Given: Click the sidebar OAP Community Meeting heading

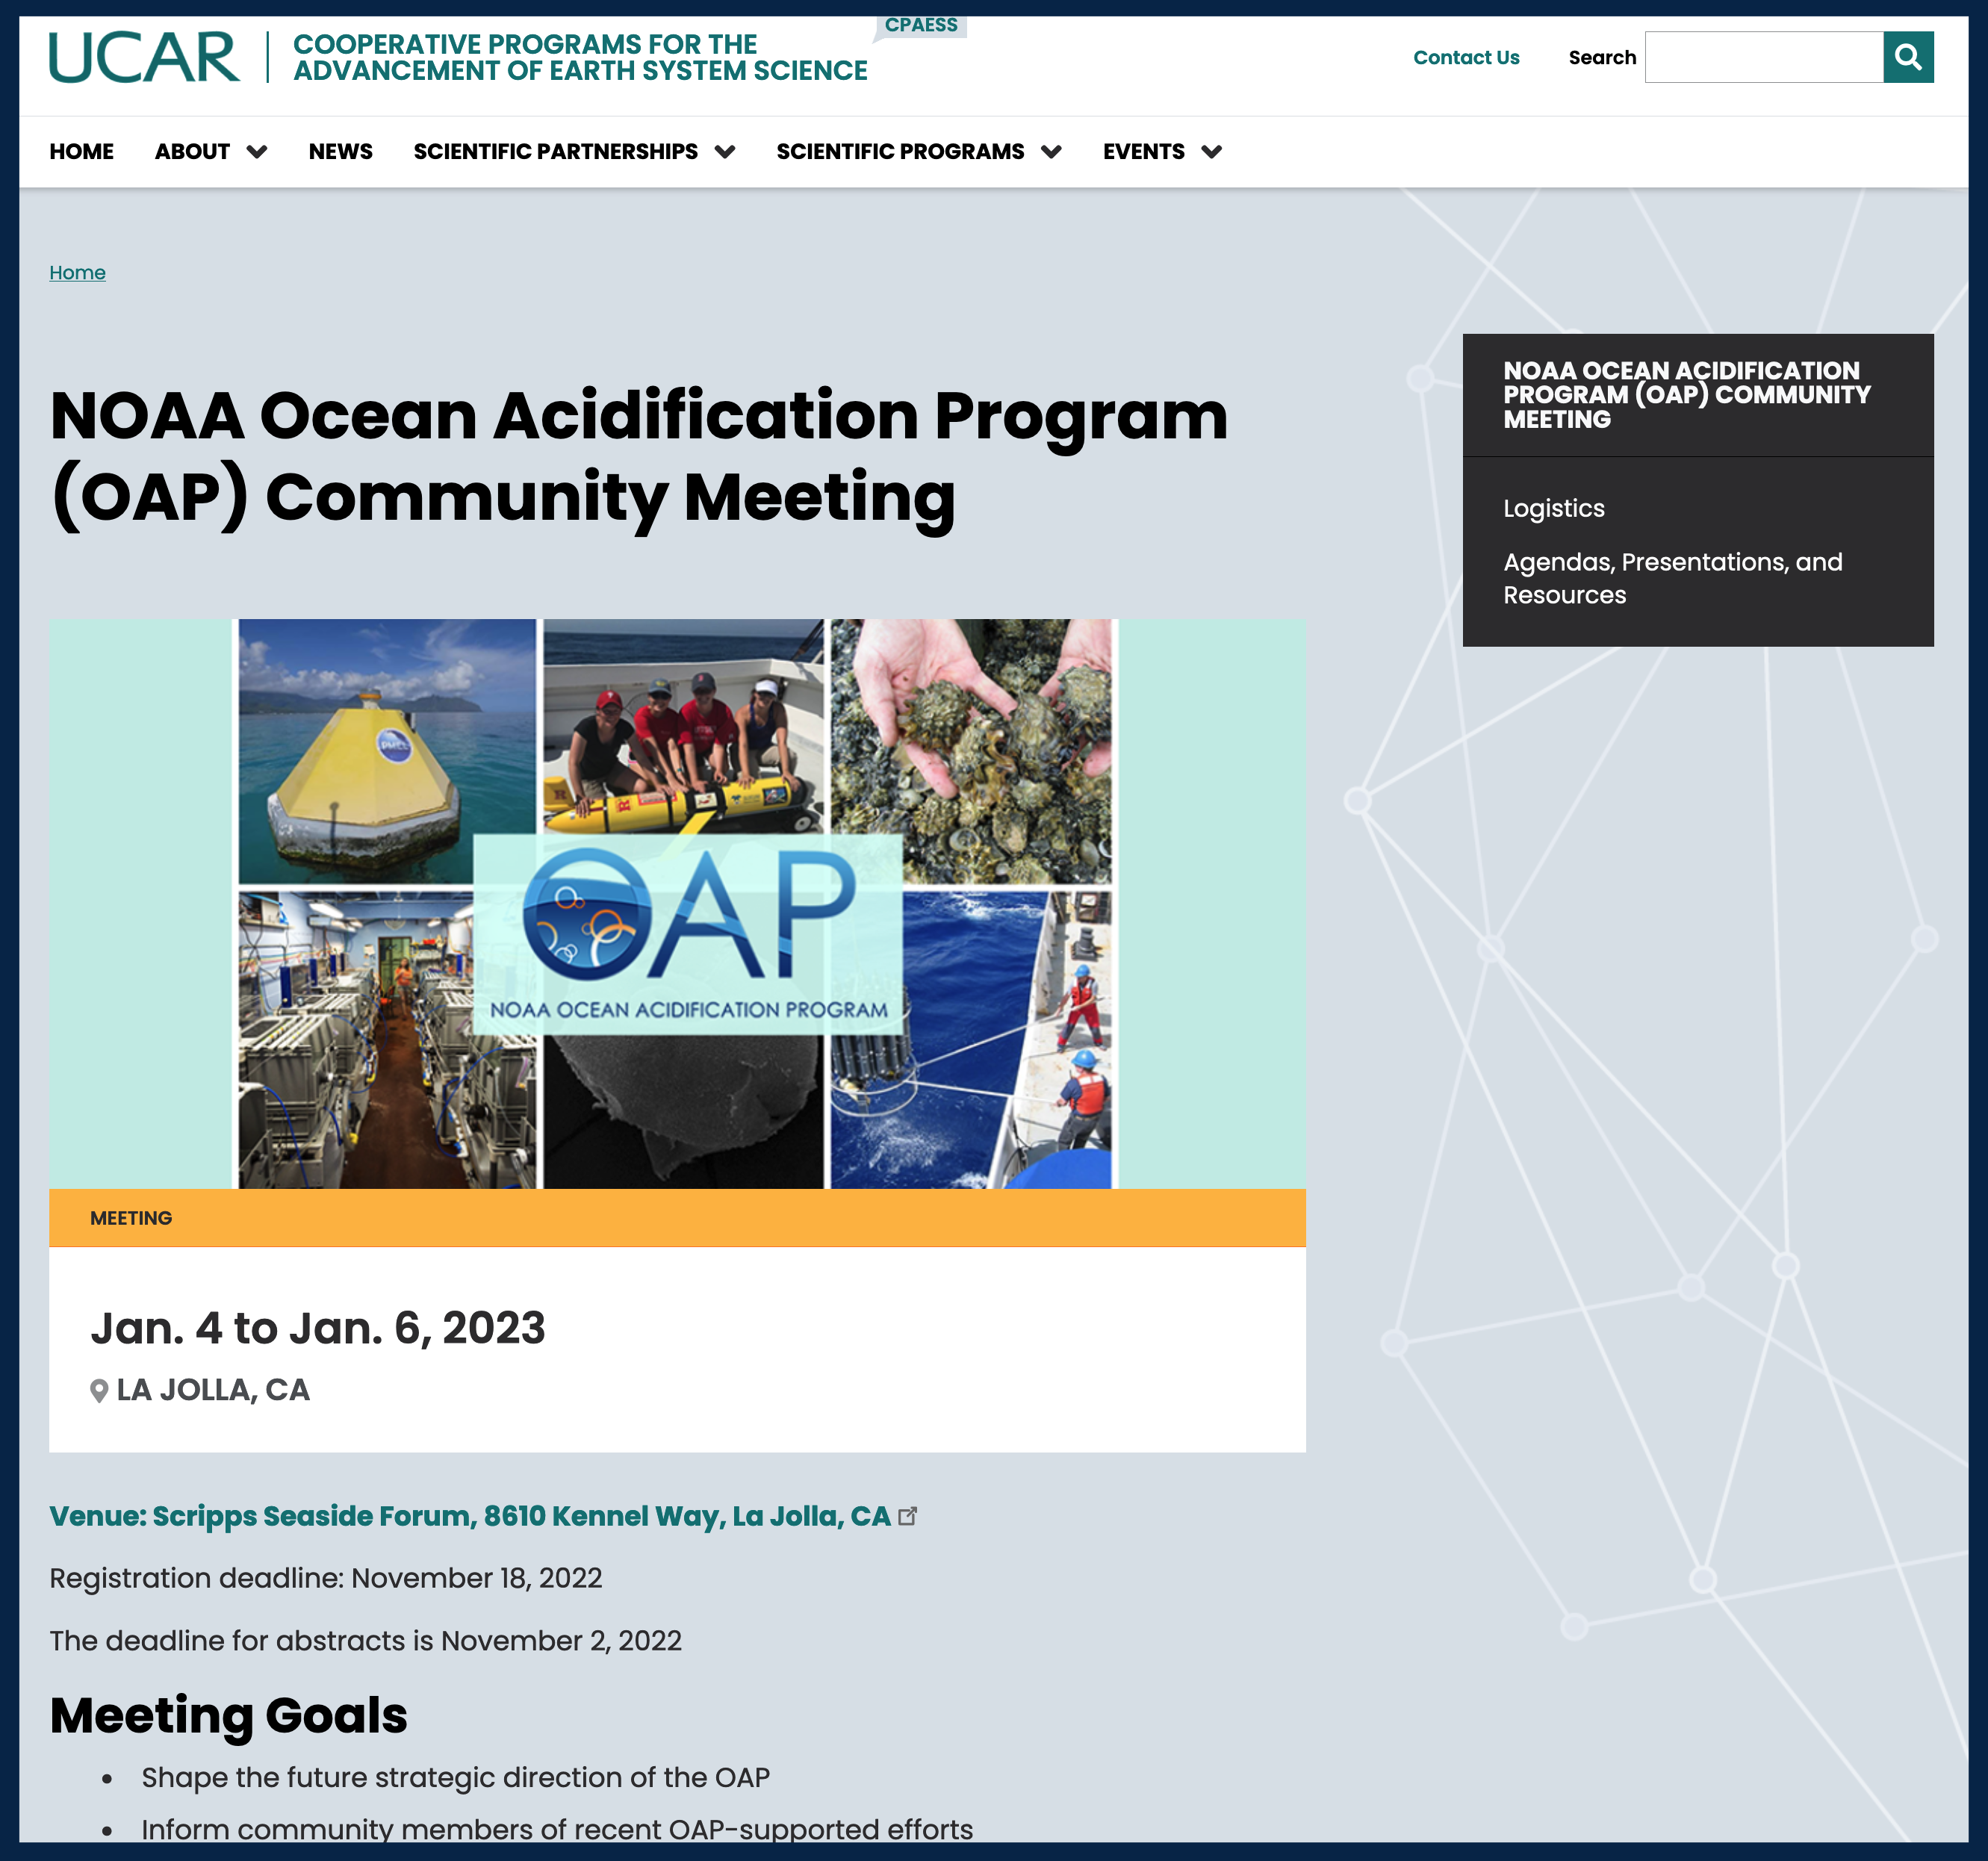Looking at the screenshot, I should (x=1686, y=395).
